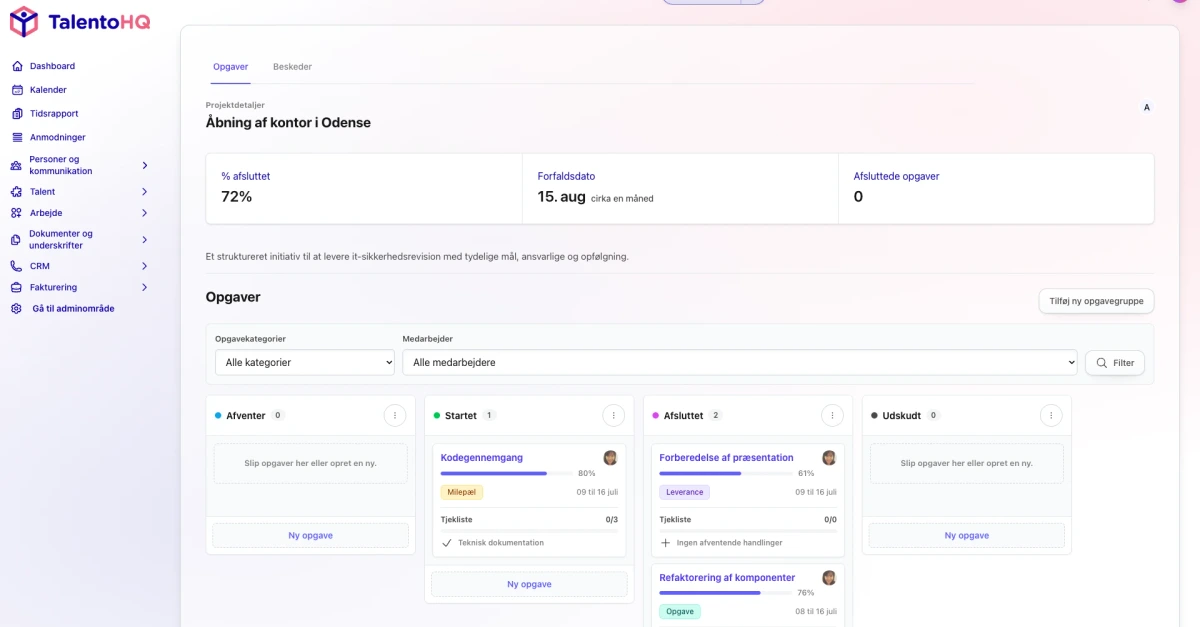
Task: Open the Afventer column options menu
Action: pyautogui.click(x=395, y=415)
